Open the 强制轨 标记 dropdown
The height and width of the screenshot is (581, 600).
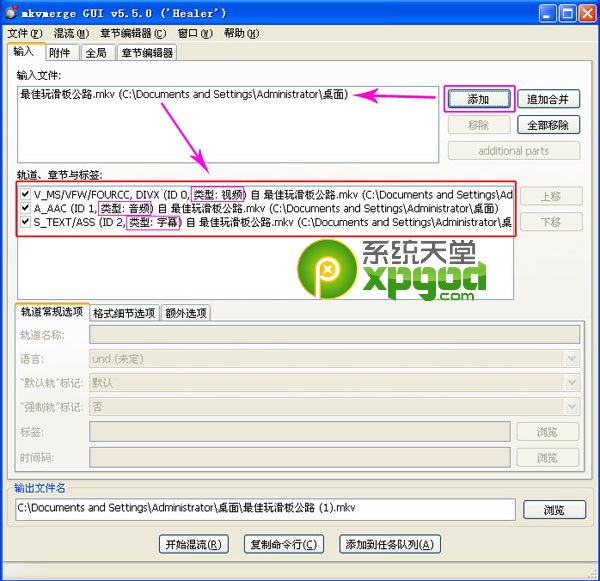coord(334,406)
